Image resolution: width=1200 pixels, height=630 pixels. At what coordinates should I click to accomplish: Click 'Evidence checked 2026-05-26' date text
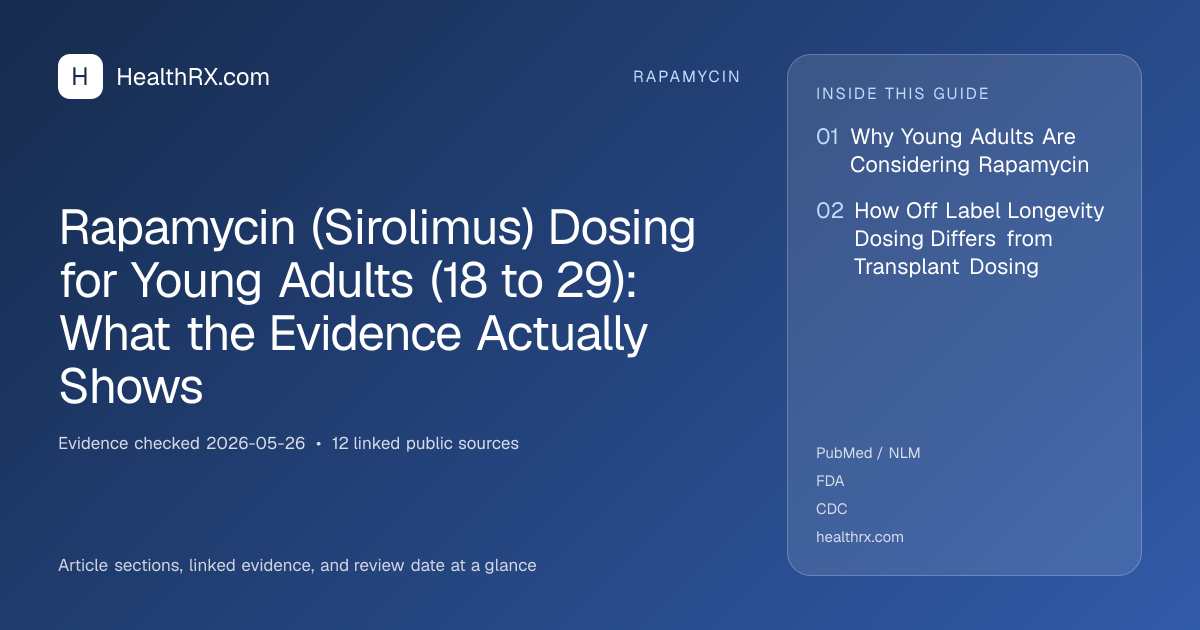pyautogui.click(x=182, y=443)
